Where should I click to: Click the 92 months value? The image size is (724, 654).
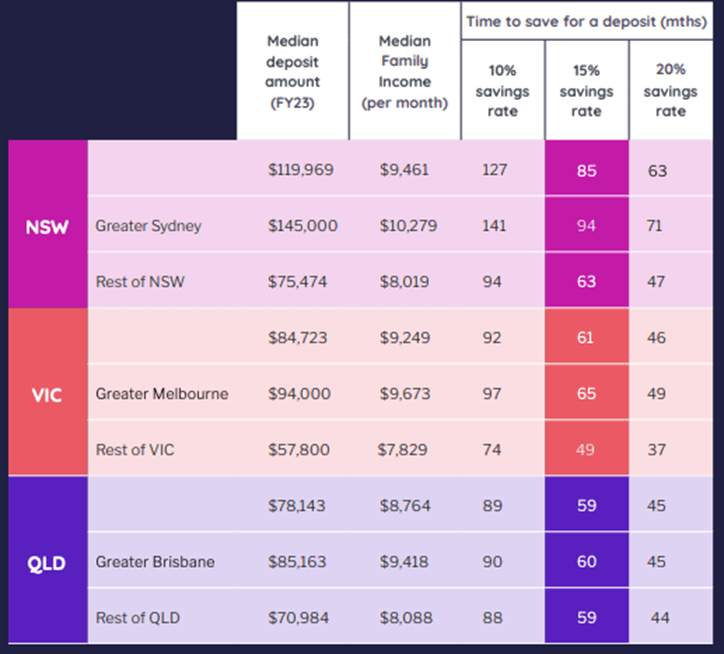(x=492, y=338)
